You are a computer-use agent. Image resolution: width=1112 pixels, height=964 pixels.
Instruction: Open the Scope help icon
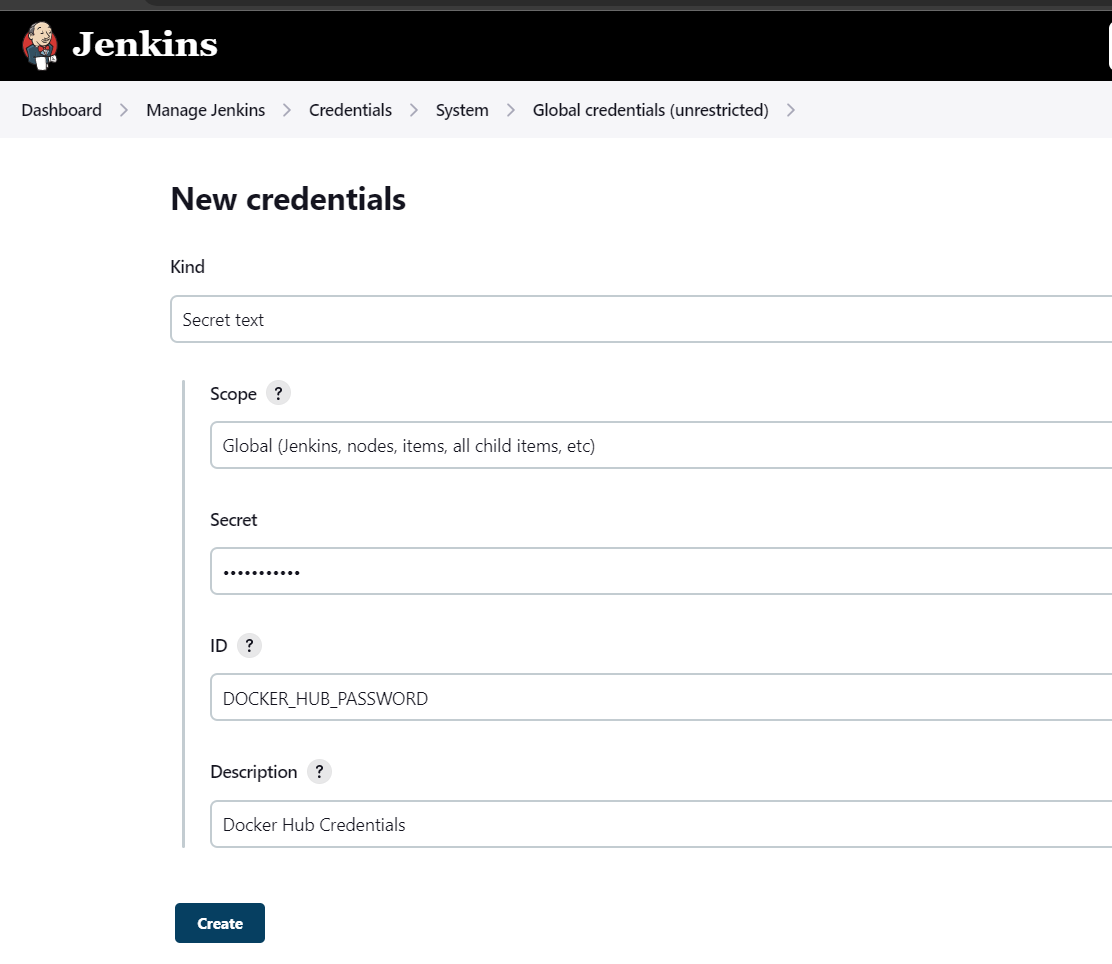point(279,393)
